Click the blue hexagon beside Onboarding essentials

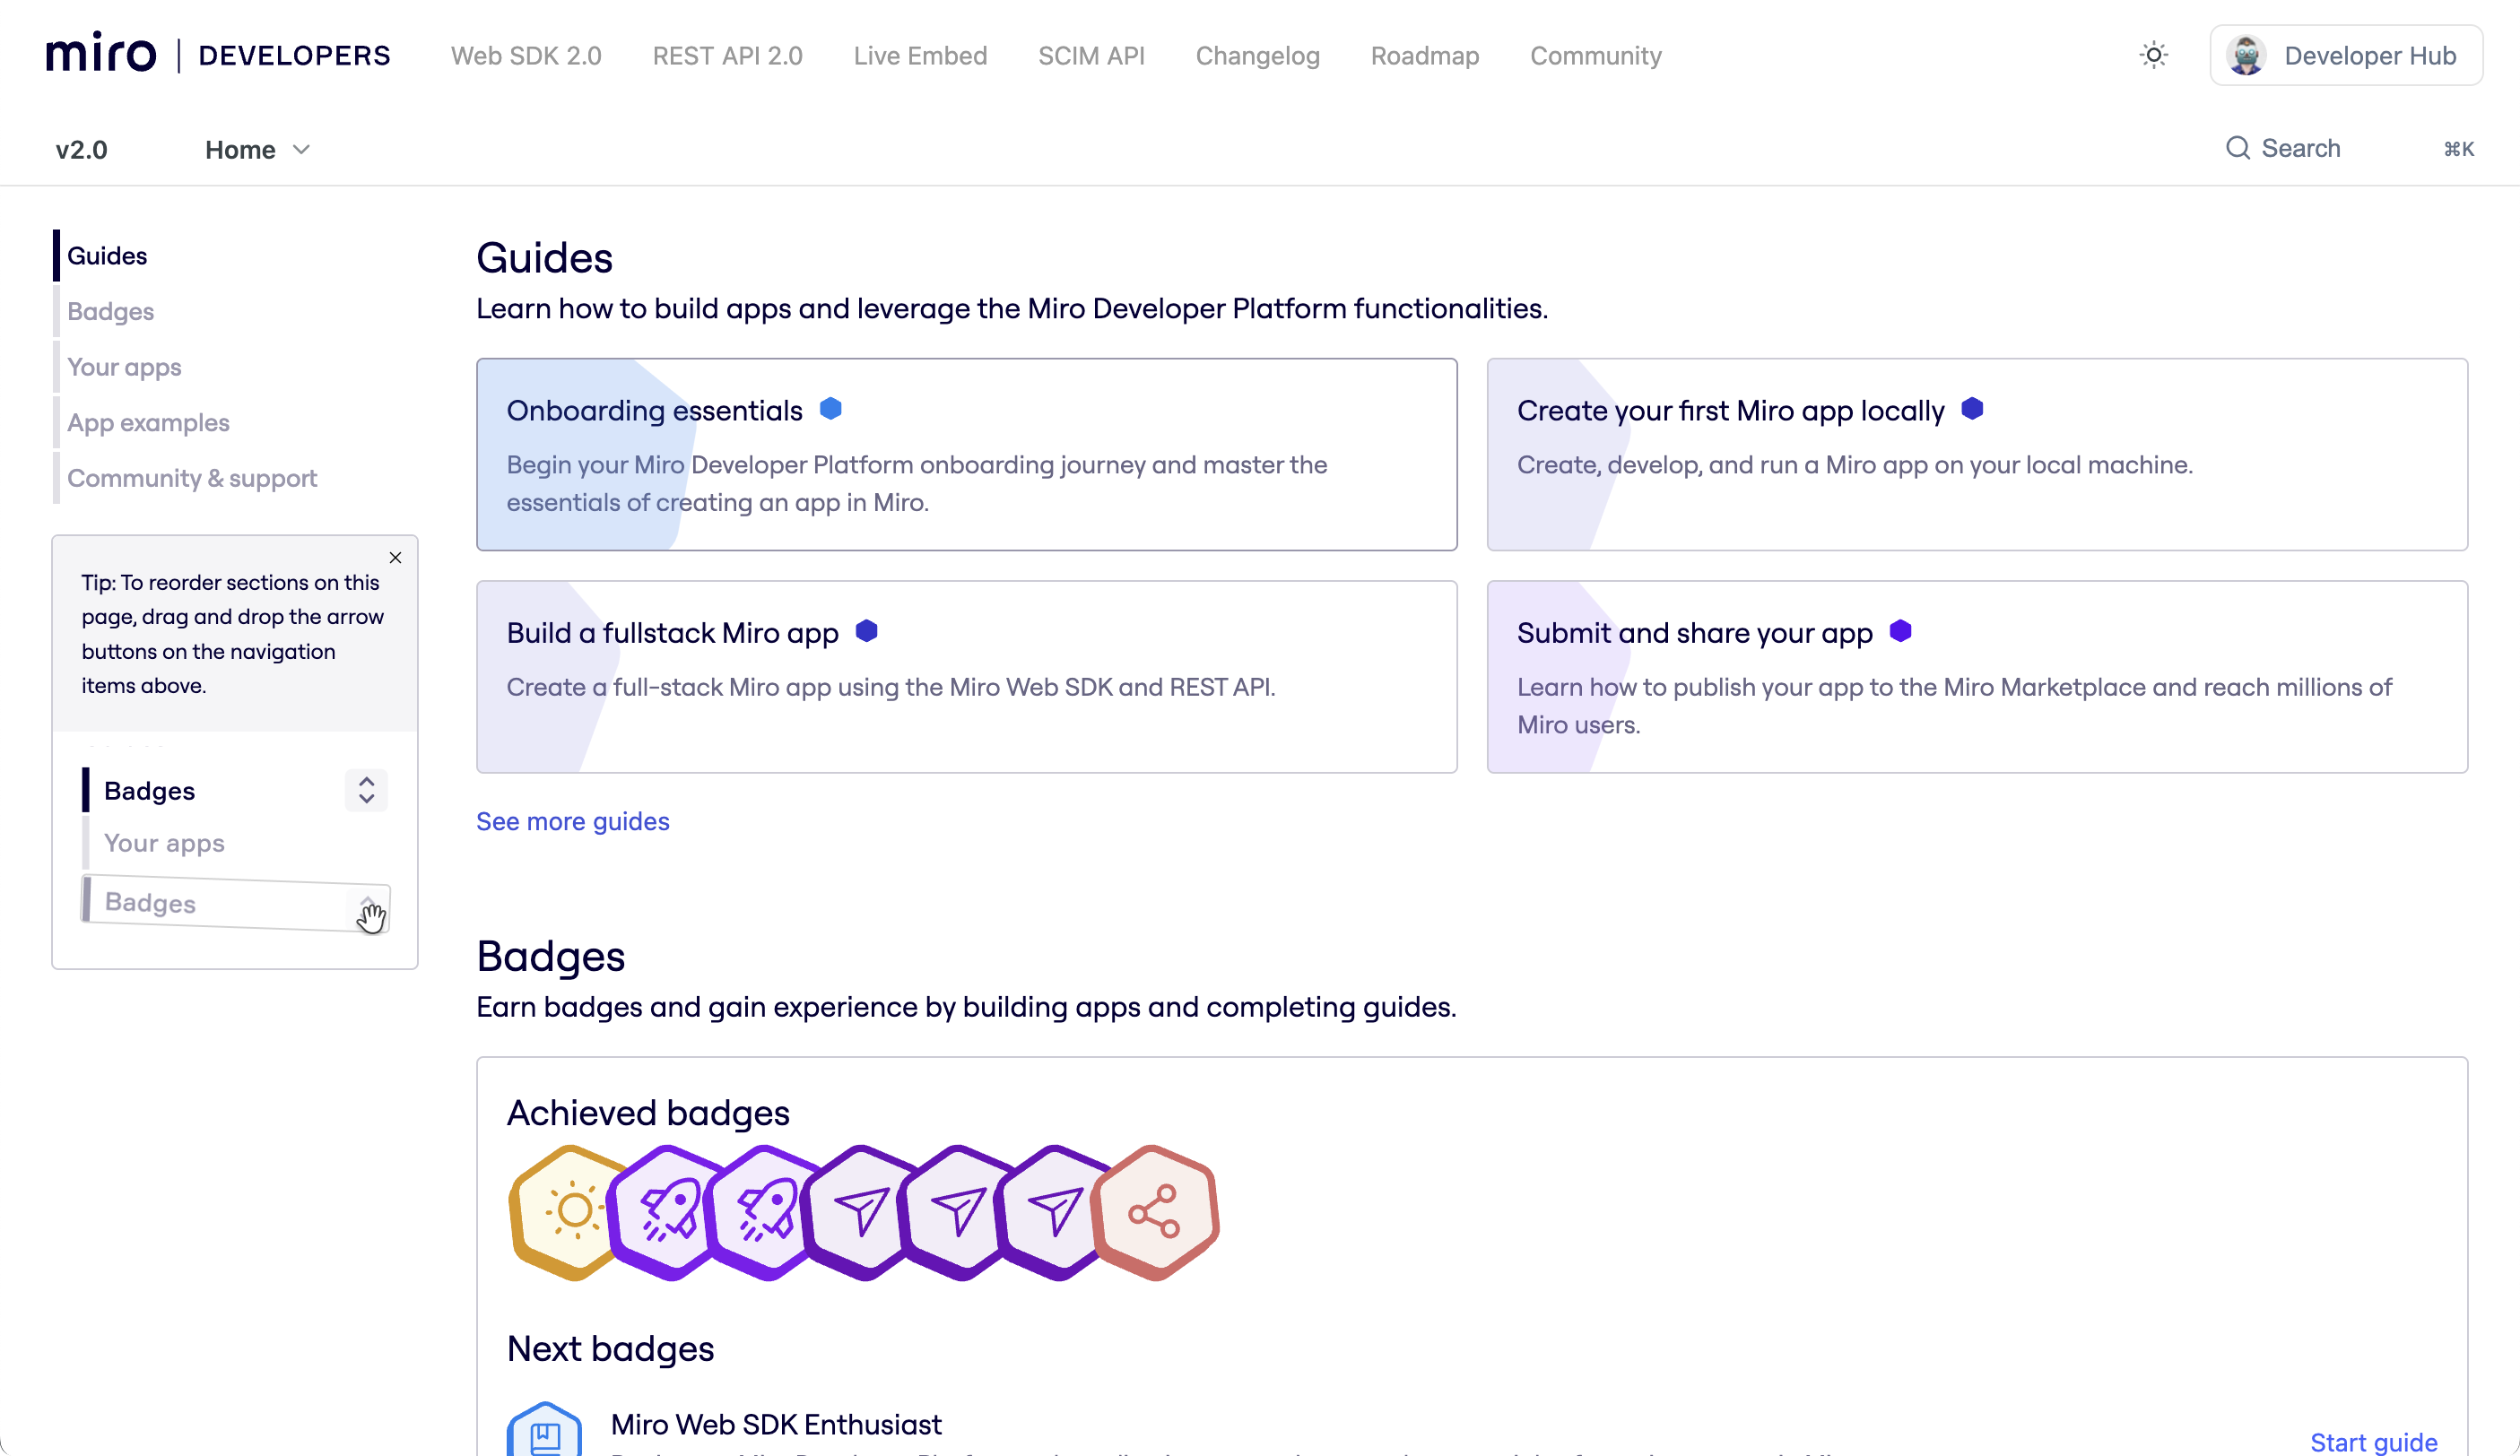pos(830,409)
